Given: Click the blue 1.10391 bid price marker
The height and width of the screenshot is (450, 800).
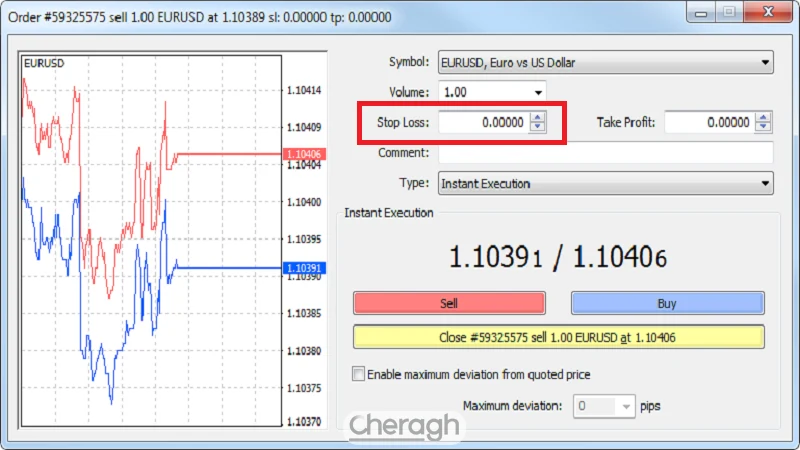Looking at the screenshot, I should coord(302,268).
